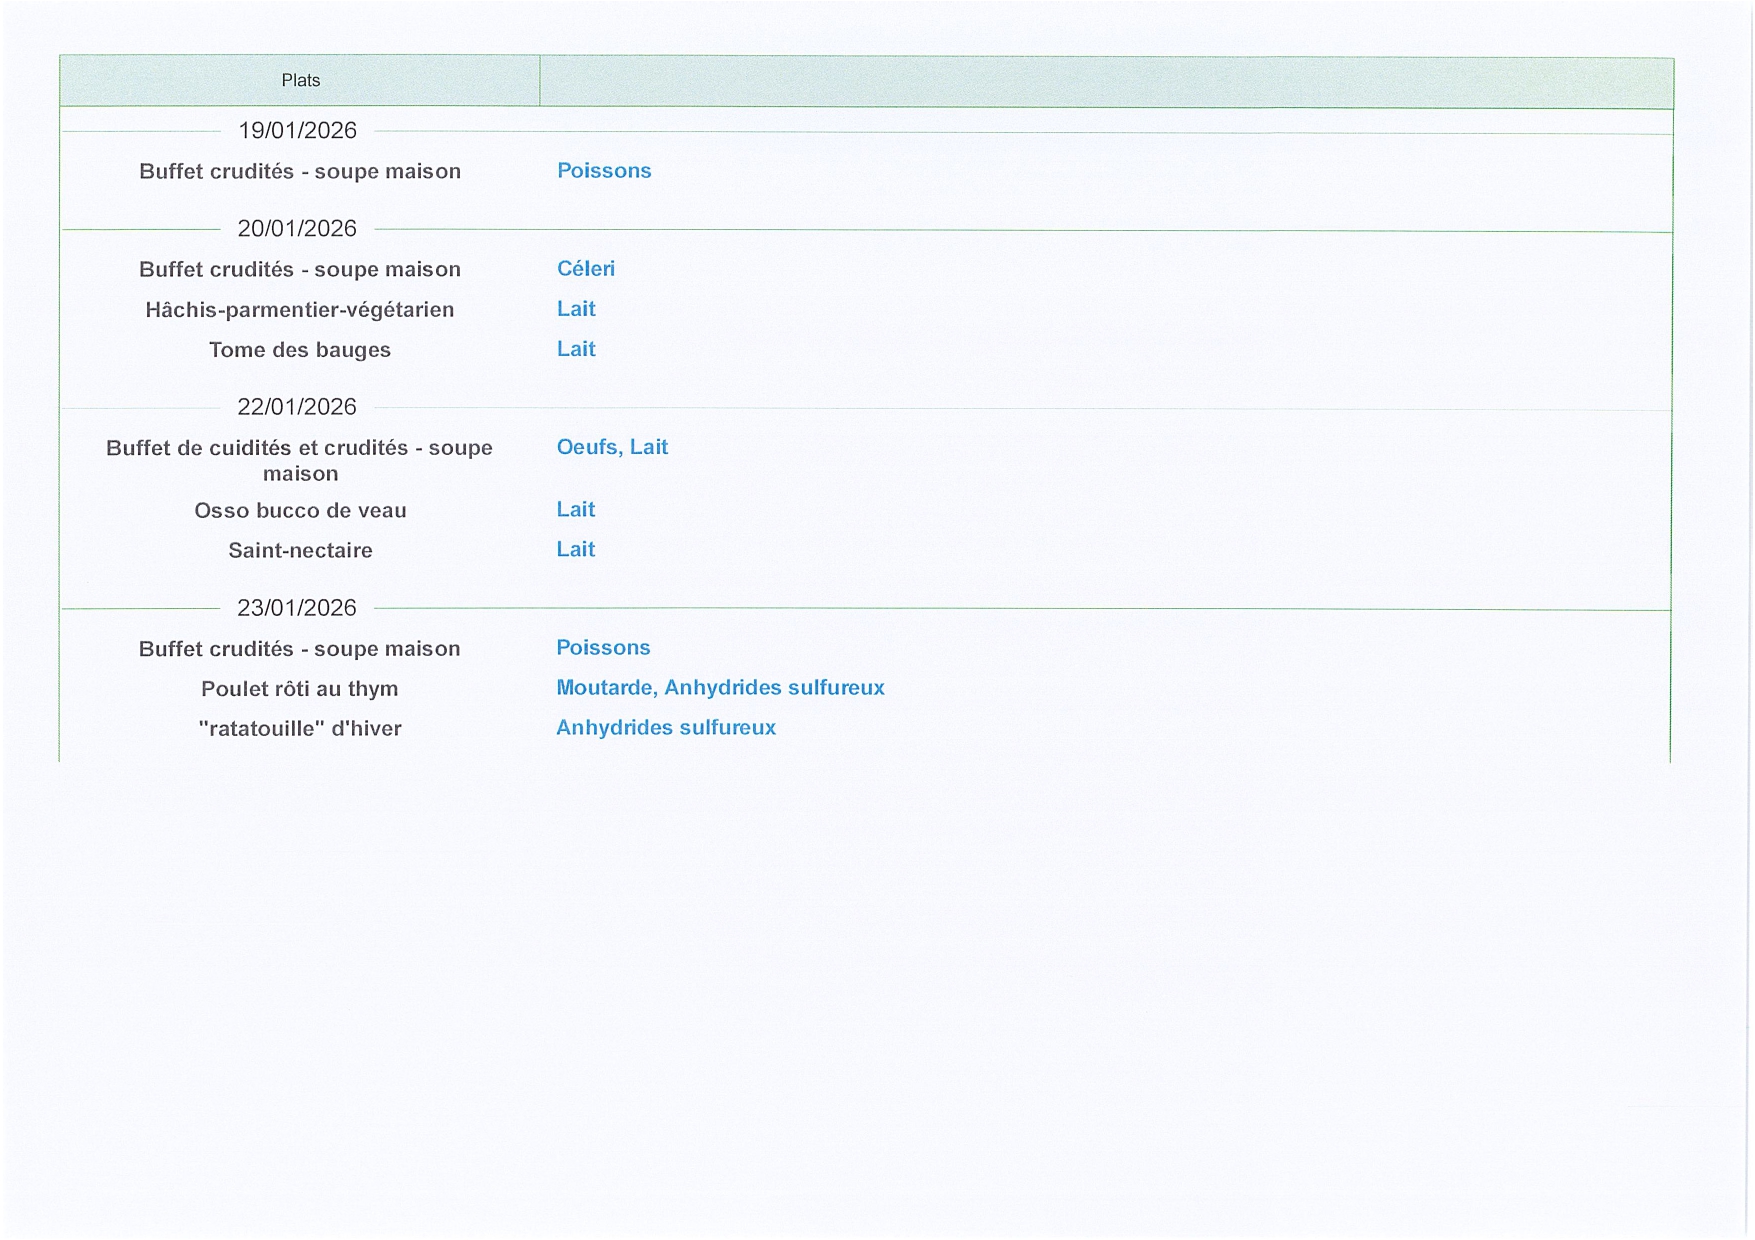Select the 20/01/2026 date heading
The width and height of the screenshot is (1755, 1240).
click(x=297, y=229)
